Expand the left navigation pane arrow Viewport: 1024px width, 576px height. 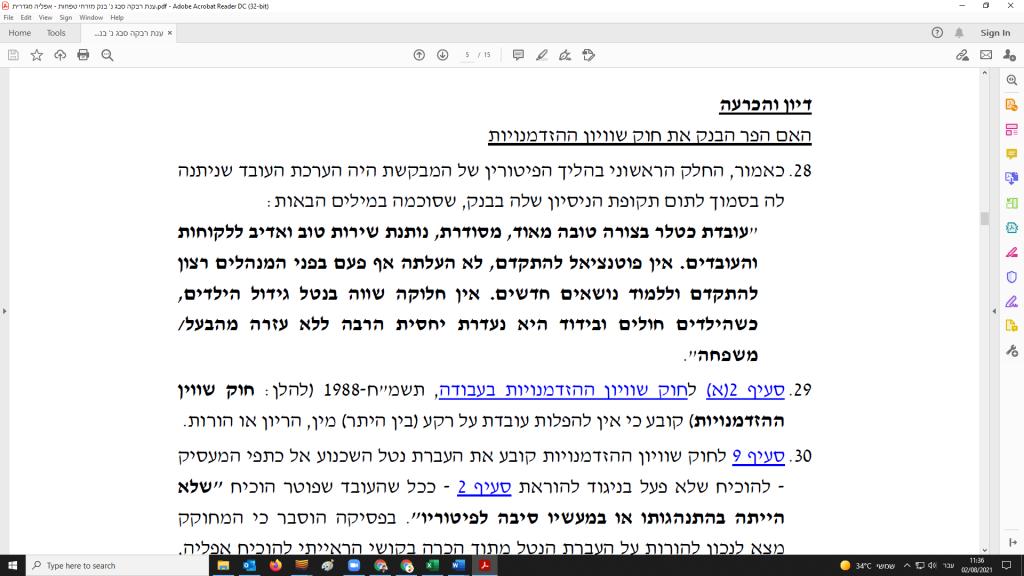click(5, 310)
